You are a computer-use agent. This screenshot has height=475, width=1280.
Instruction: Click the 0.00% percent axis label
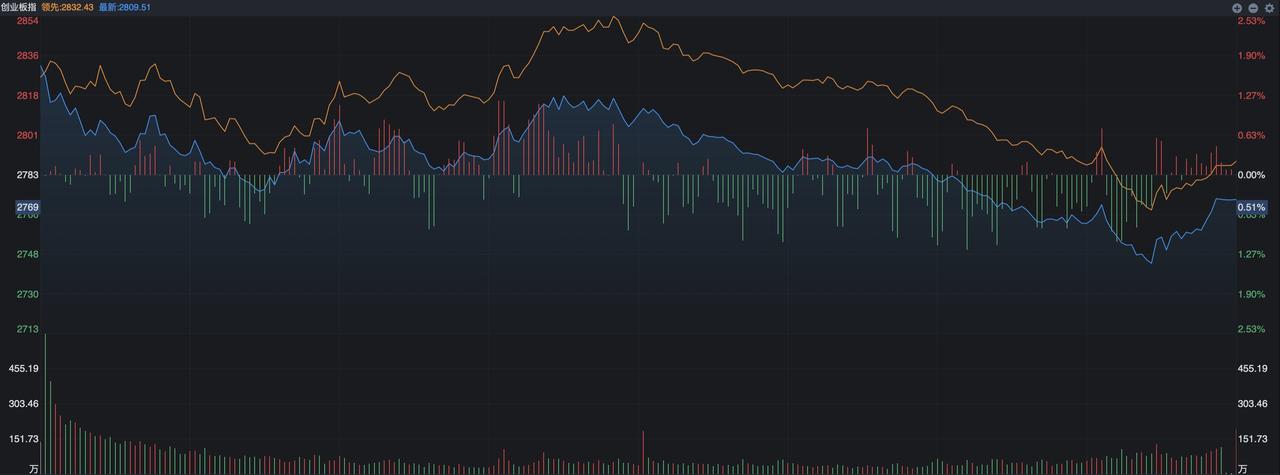1252,175
